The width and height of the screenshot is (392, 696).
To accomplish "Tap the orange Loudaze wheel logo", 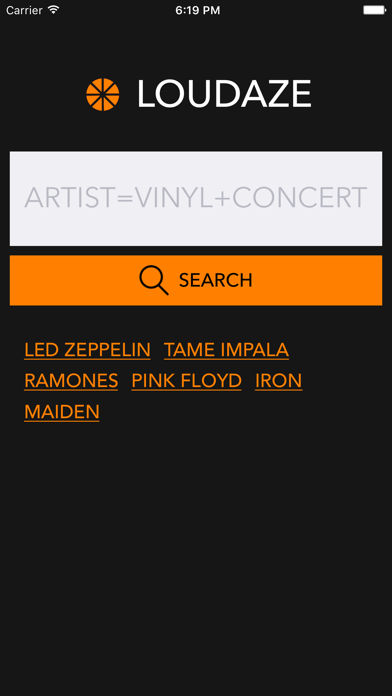I will click(x=103, y=95).
